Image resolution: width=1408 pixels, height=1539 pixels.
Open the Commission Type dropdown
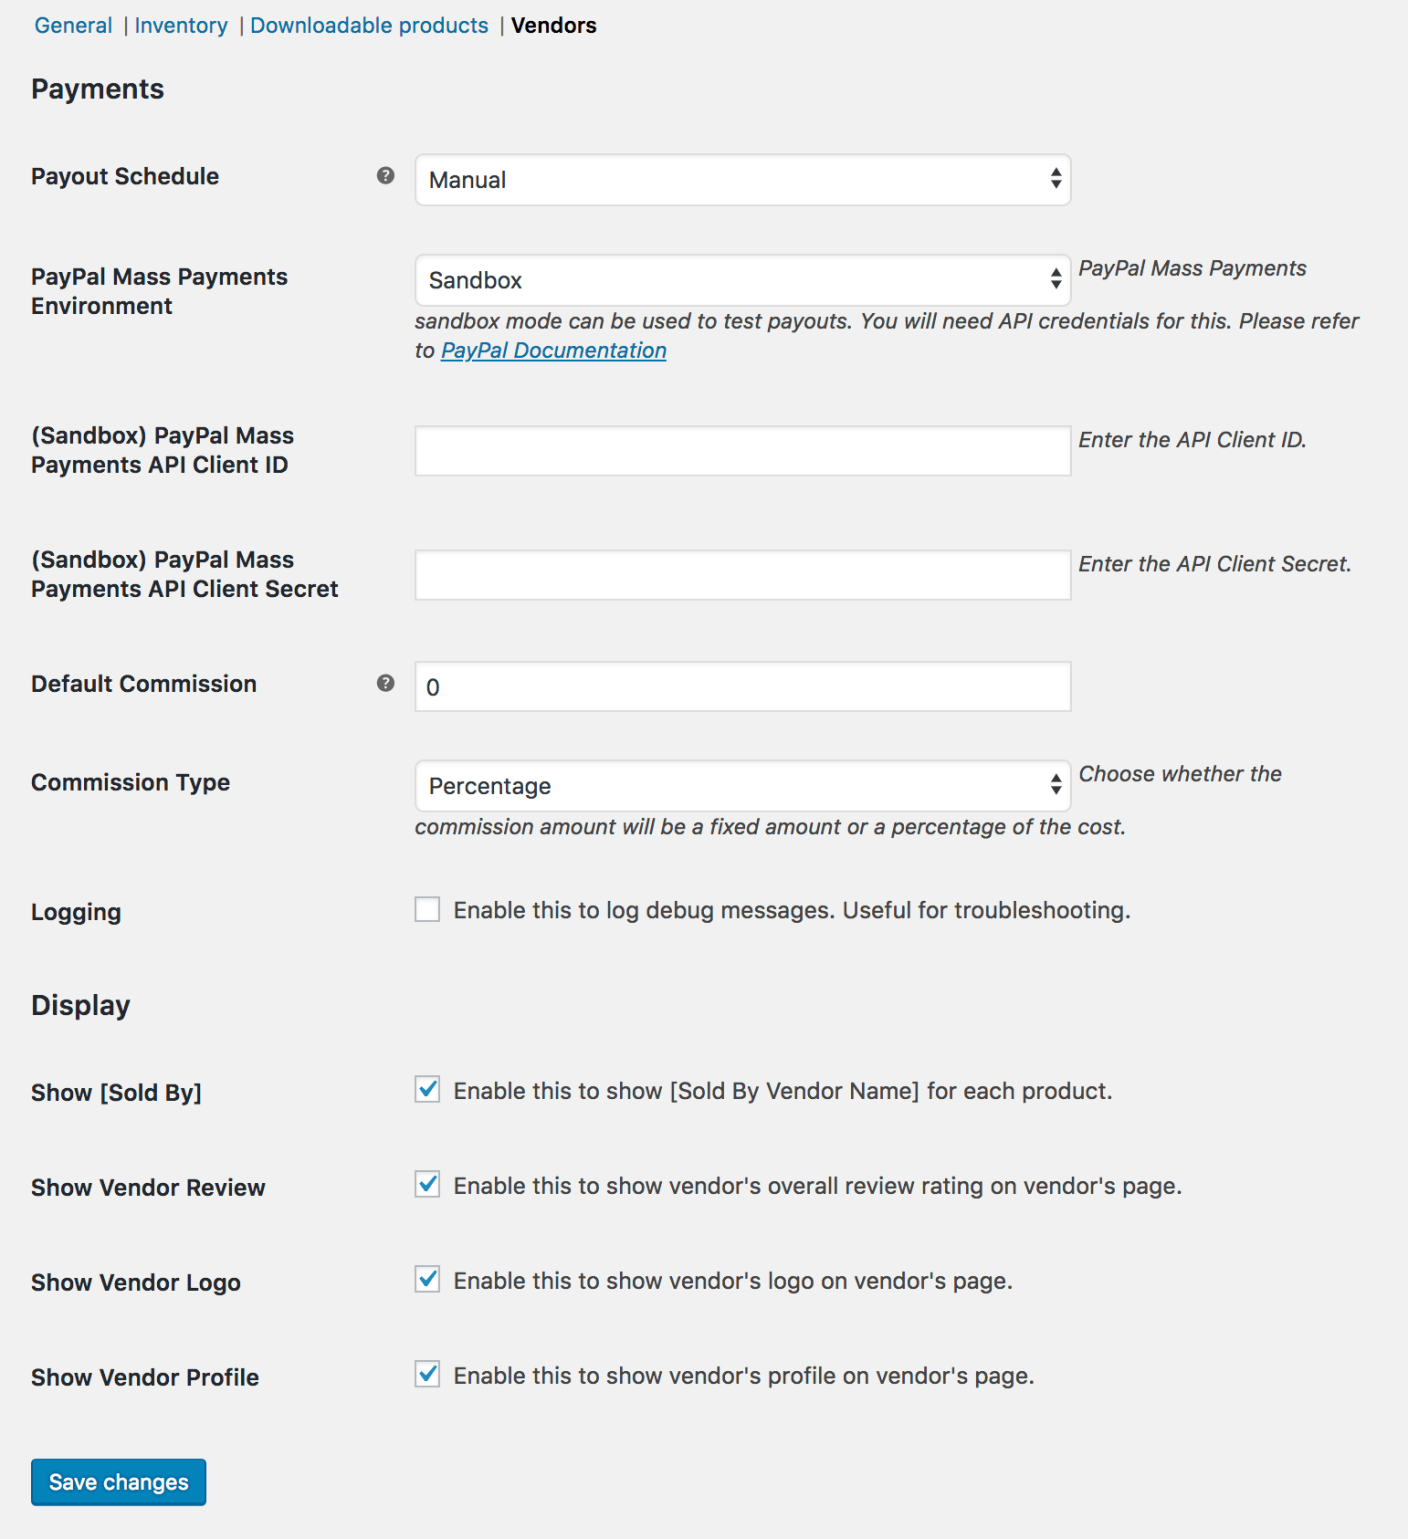742,787
